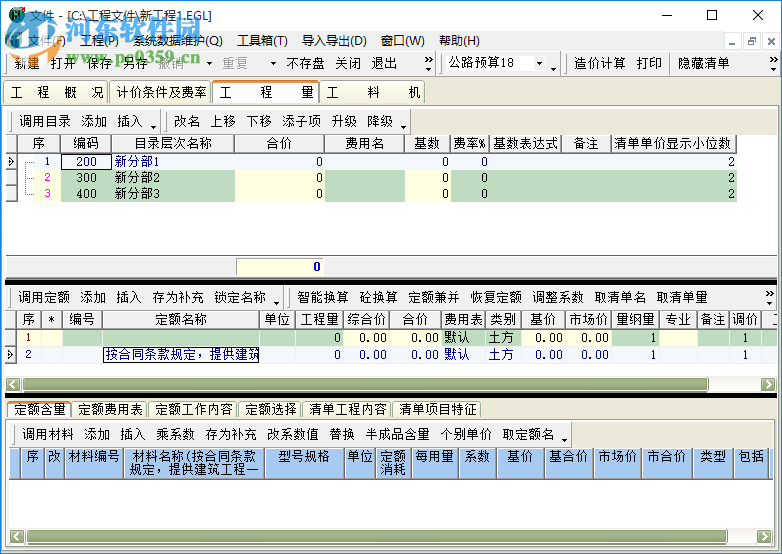Click the 按合同条款规定 quota name cell
Viewport: 782px width, 554px height.
tap(181, 355)
